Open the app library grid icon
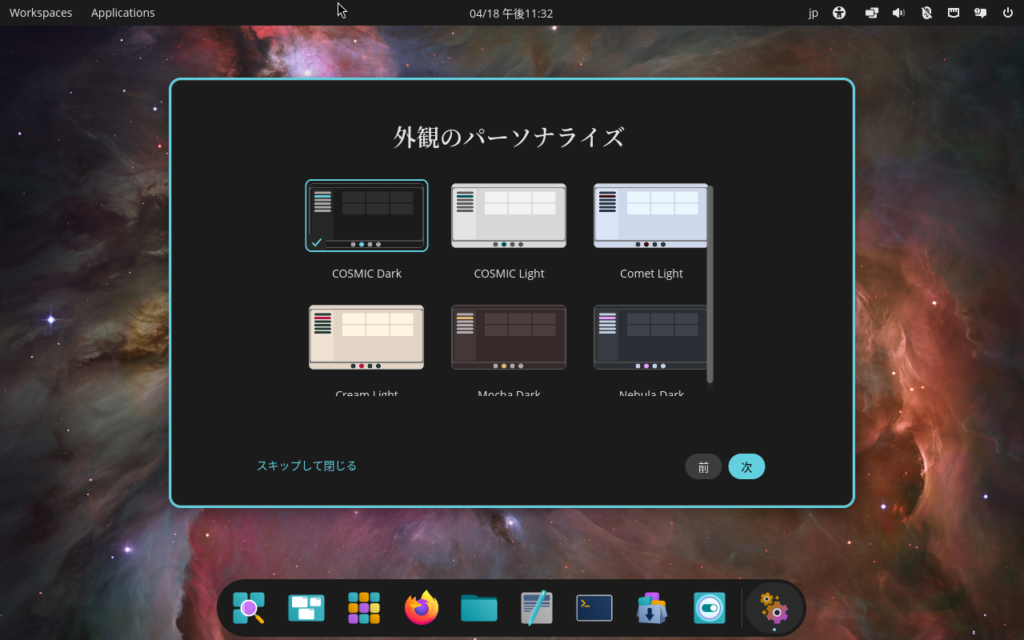Viewport: 1024px width, 640px height. [x=364, y=607]
